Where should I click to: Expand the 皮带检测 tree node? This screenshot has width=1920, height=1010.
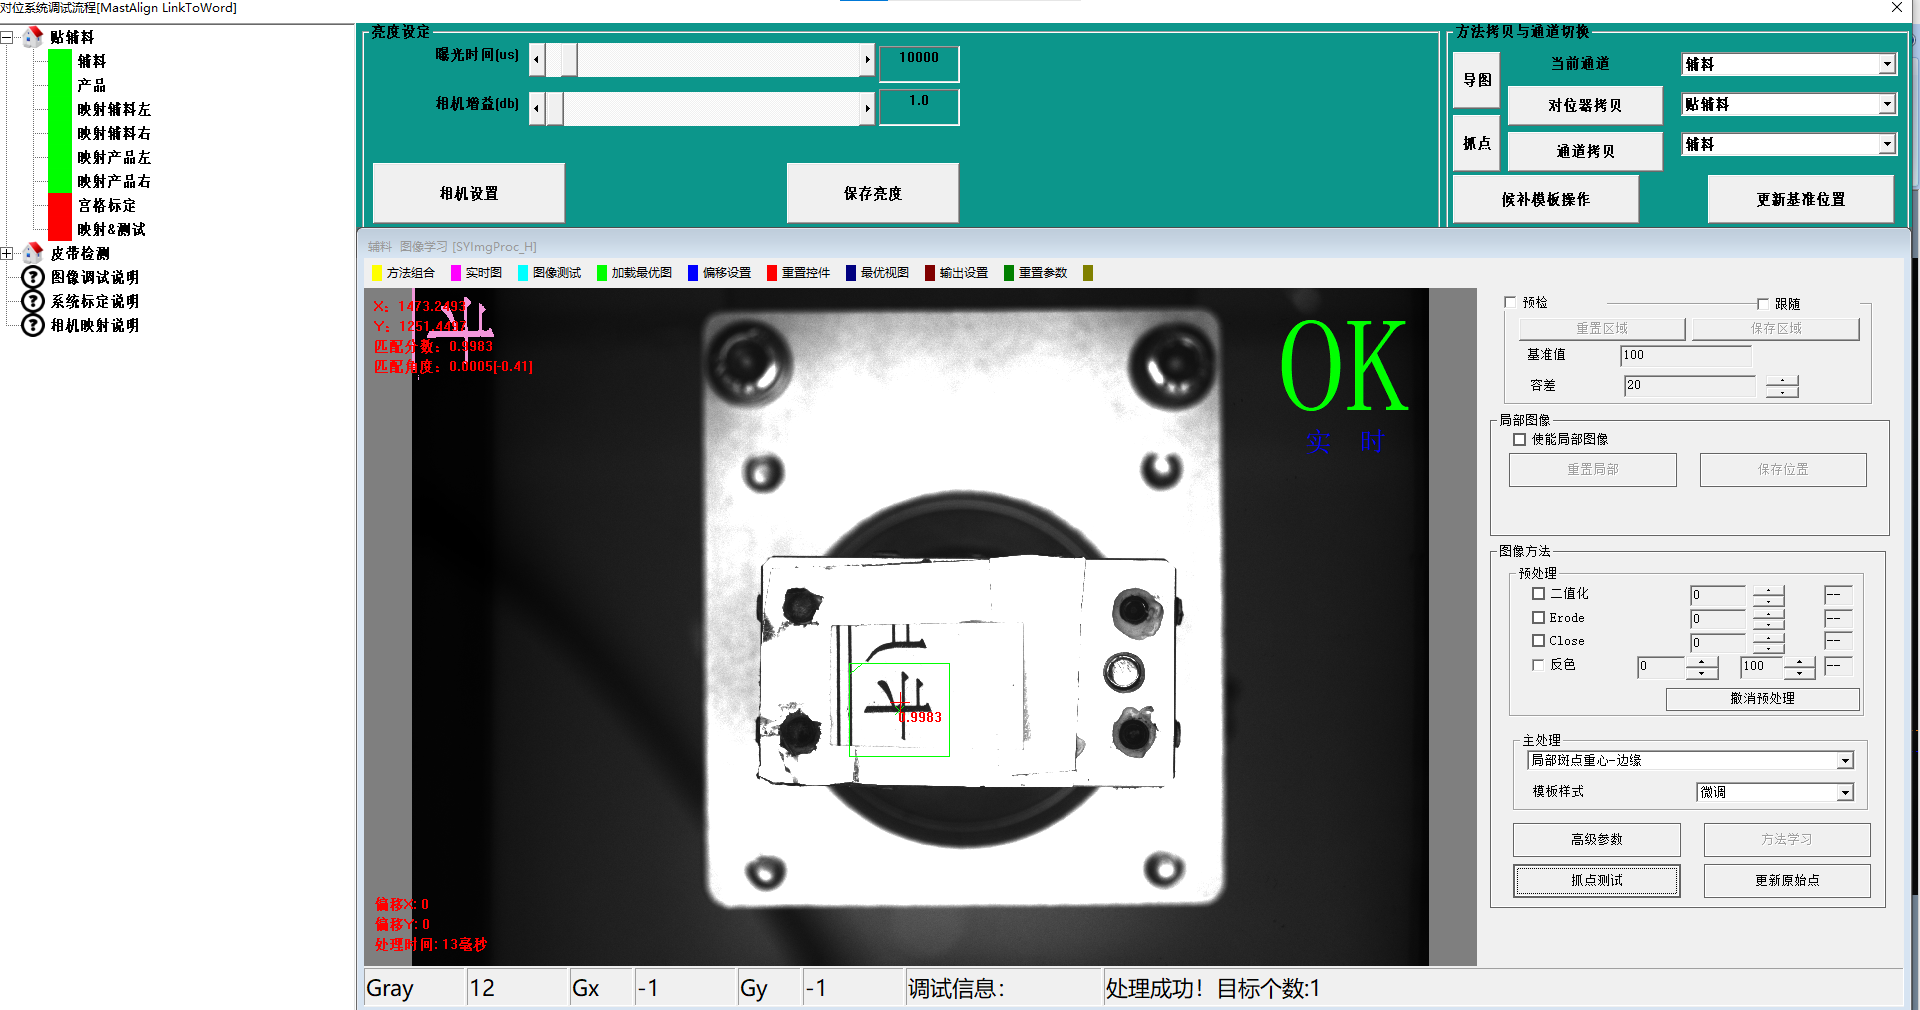coord(7,254)
